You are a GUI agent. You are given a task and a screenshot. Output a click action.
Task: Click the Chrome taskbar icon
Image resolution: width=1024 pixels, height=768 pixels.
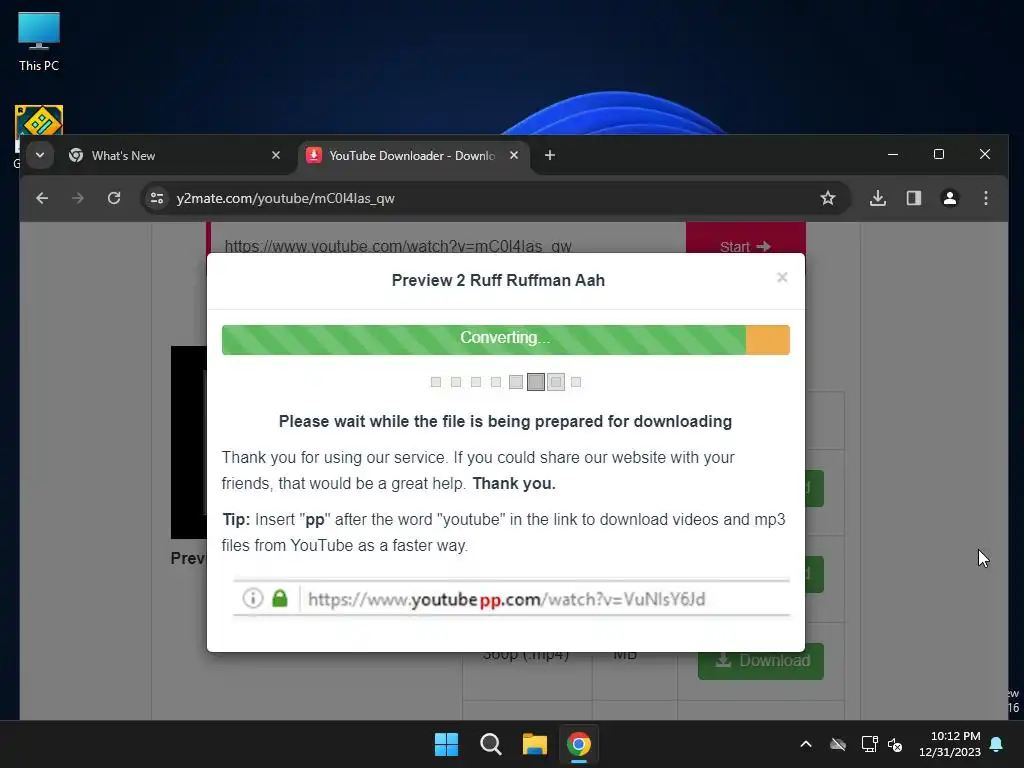[x=579, y=744]
